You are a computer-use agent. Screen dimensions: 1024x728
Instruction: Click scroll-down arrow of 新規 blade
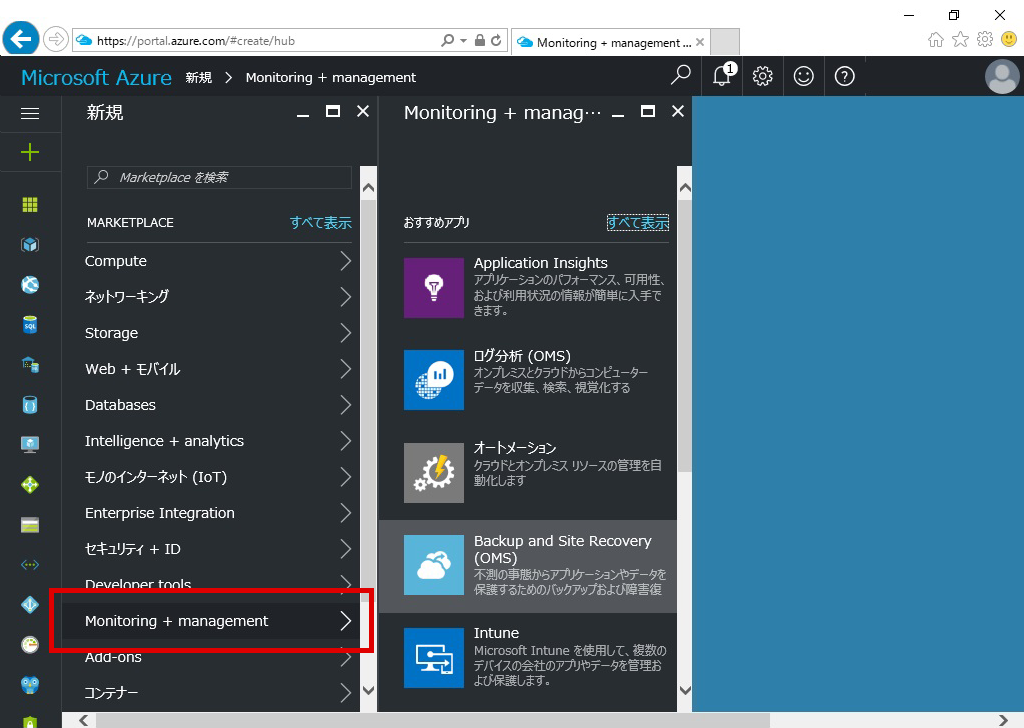[368, 690]
